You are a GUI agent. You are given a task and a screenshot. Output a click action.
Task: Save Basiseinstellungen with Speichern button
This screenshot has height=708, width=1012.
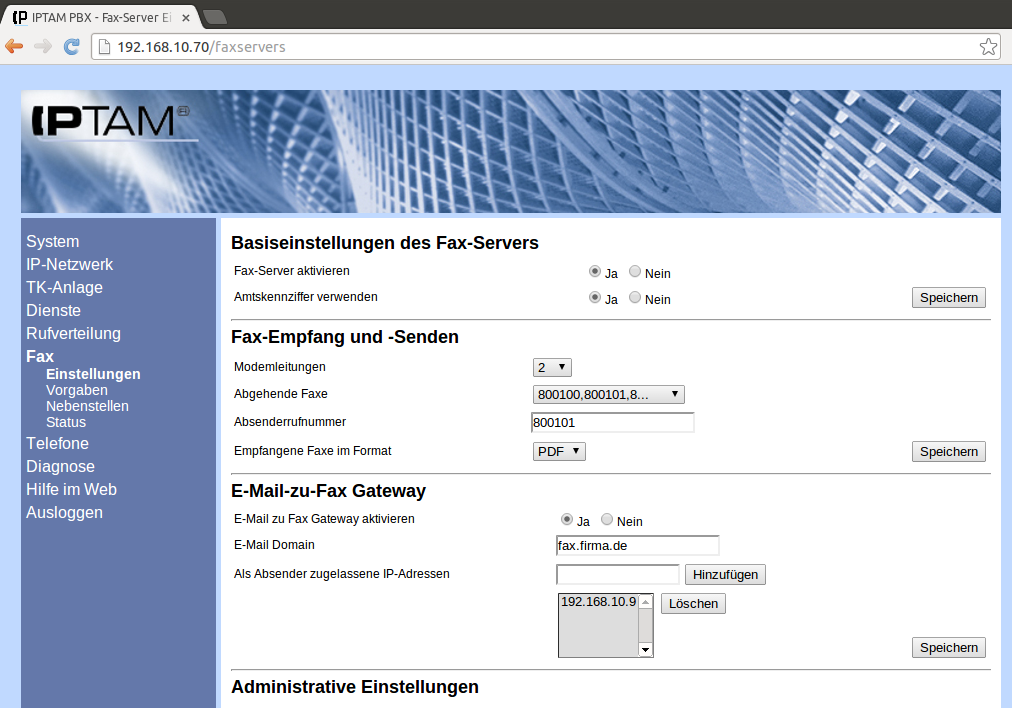tap(948, 298)
